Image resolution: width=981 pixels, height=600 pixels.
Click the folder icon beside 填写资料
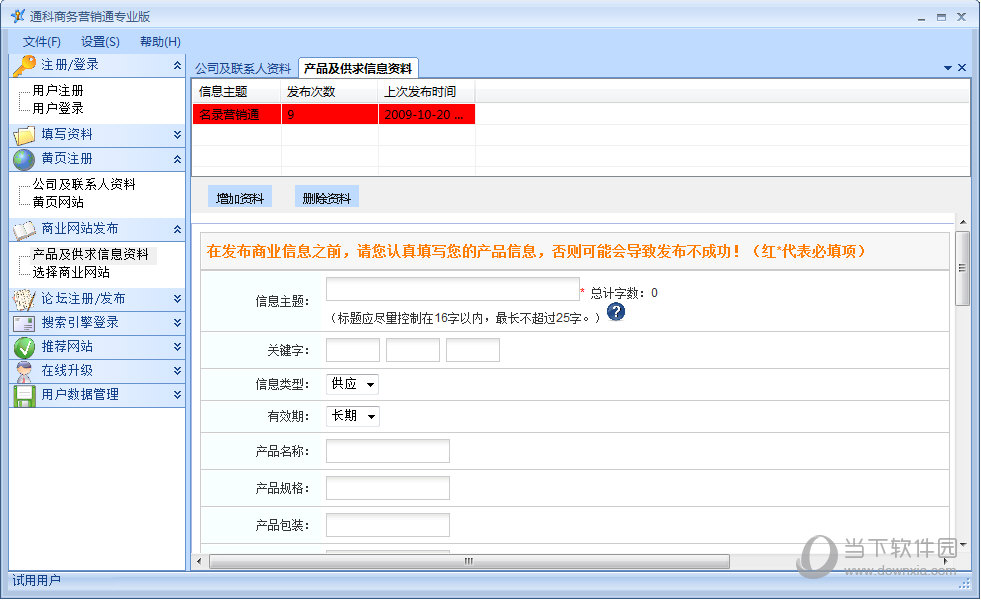[x=24, y=135]
